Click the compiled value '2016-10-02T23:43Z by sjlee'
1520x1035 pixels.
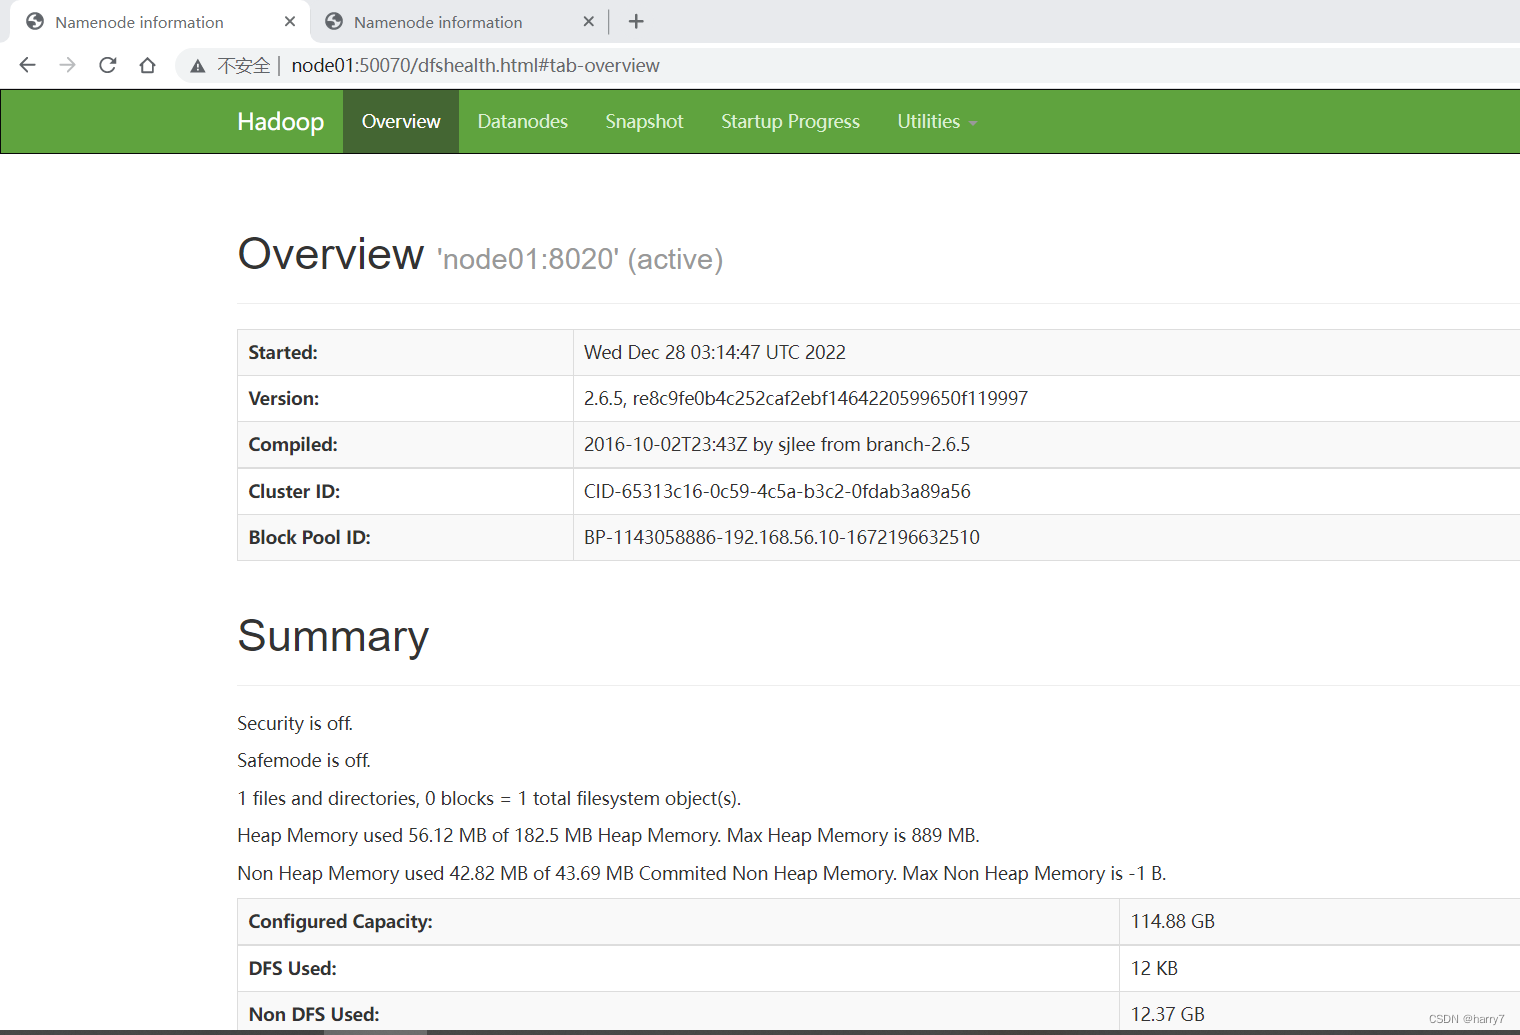777,444
